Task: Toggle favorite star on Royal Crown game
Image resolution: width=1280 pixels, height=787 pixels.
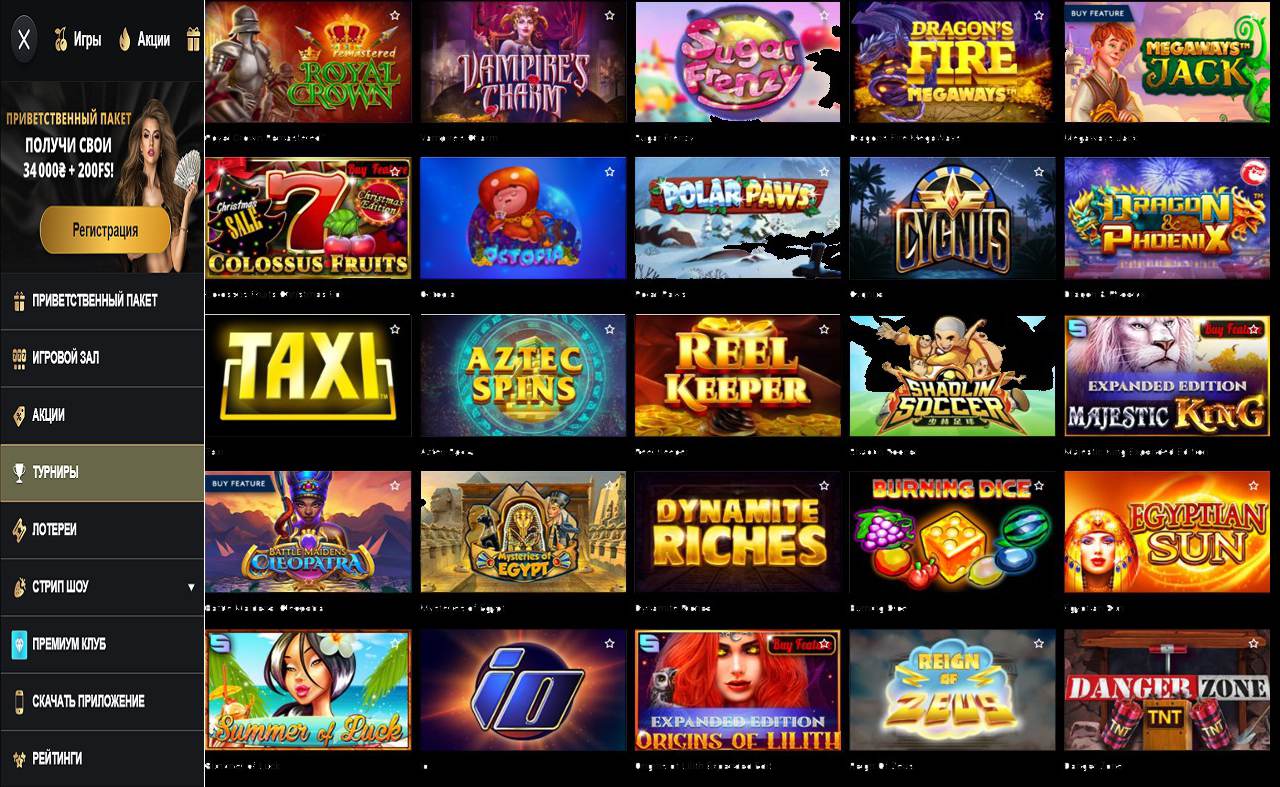Action: (x=395, y=16)
